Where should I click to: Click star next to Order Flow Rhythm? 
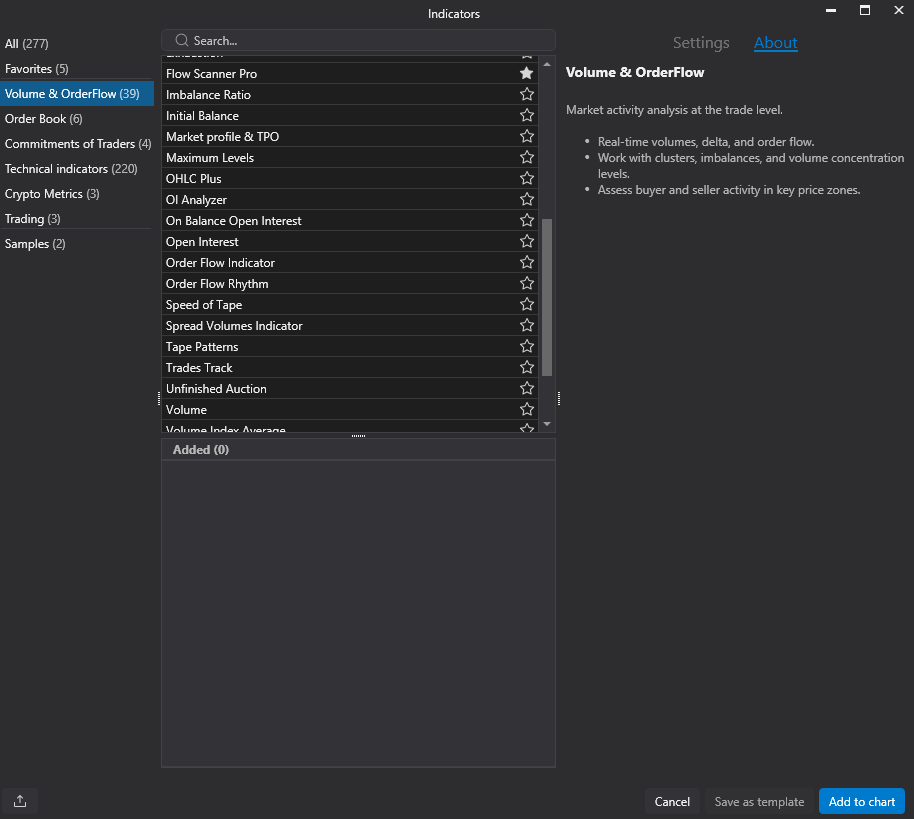(526, 283)
